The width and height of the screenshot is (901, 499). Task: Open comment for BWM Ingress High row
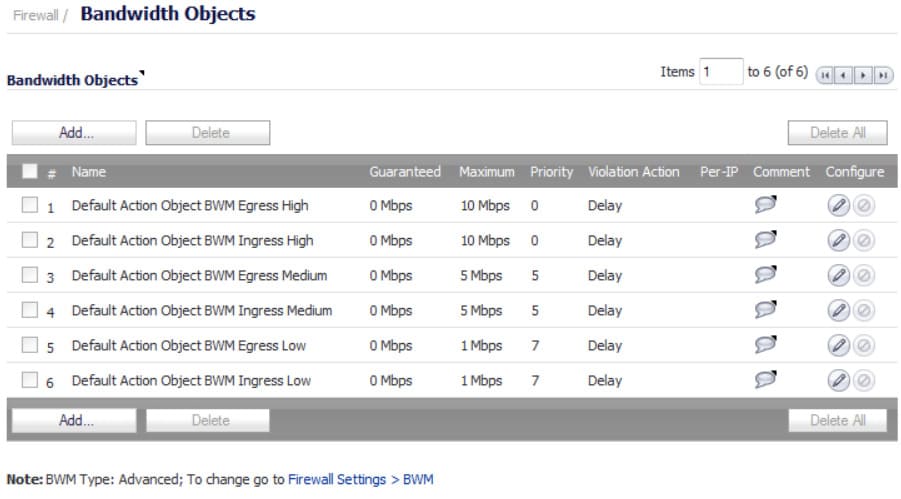pos(765,239)
